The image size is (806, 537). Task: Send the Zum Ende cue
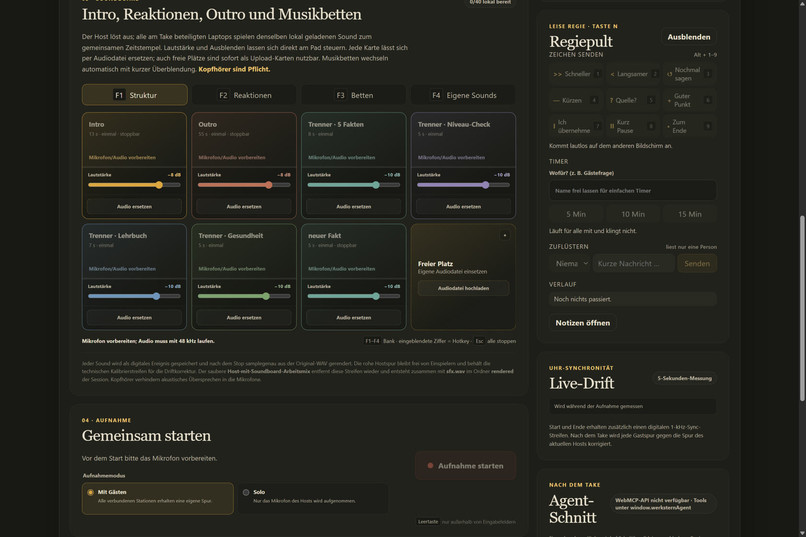[690, 126]
